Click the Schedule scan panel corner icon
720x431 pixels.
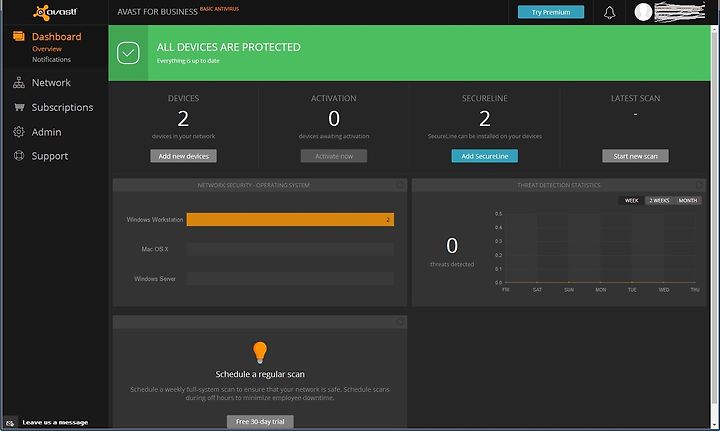tap(400, 322)
